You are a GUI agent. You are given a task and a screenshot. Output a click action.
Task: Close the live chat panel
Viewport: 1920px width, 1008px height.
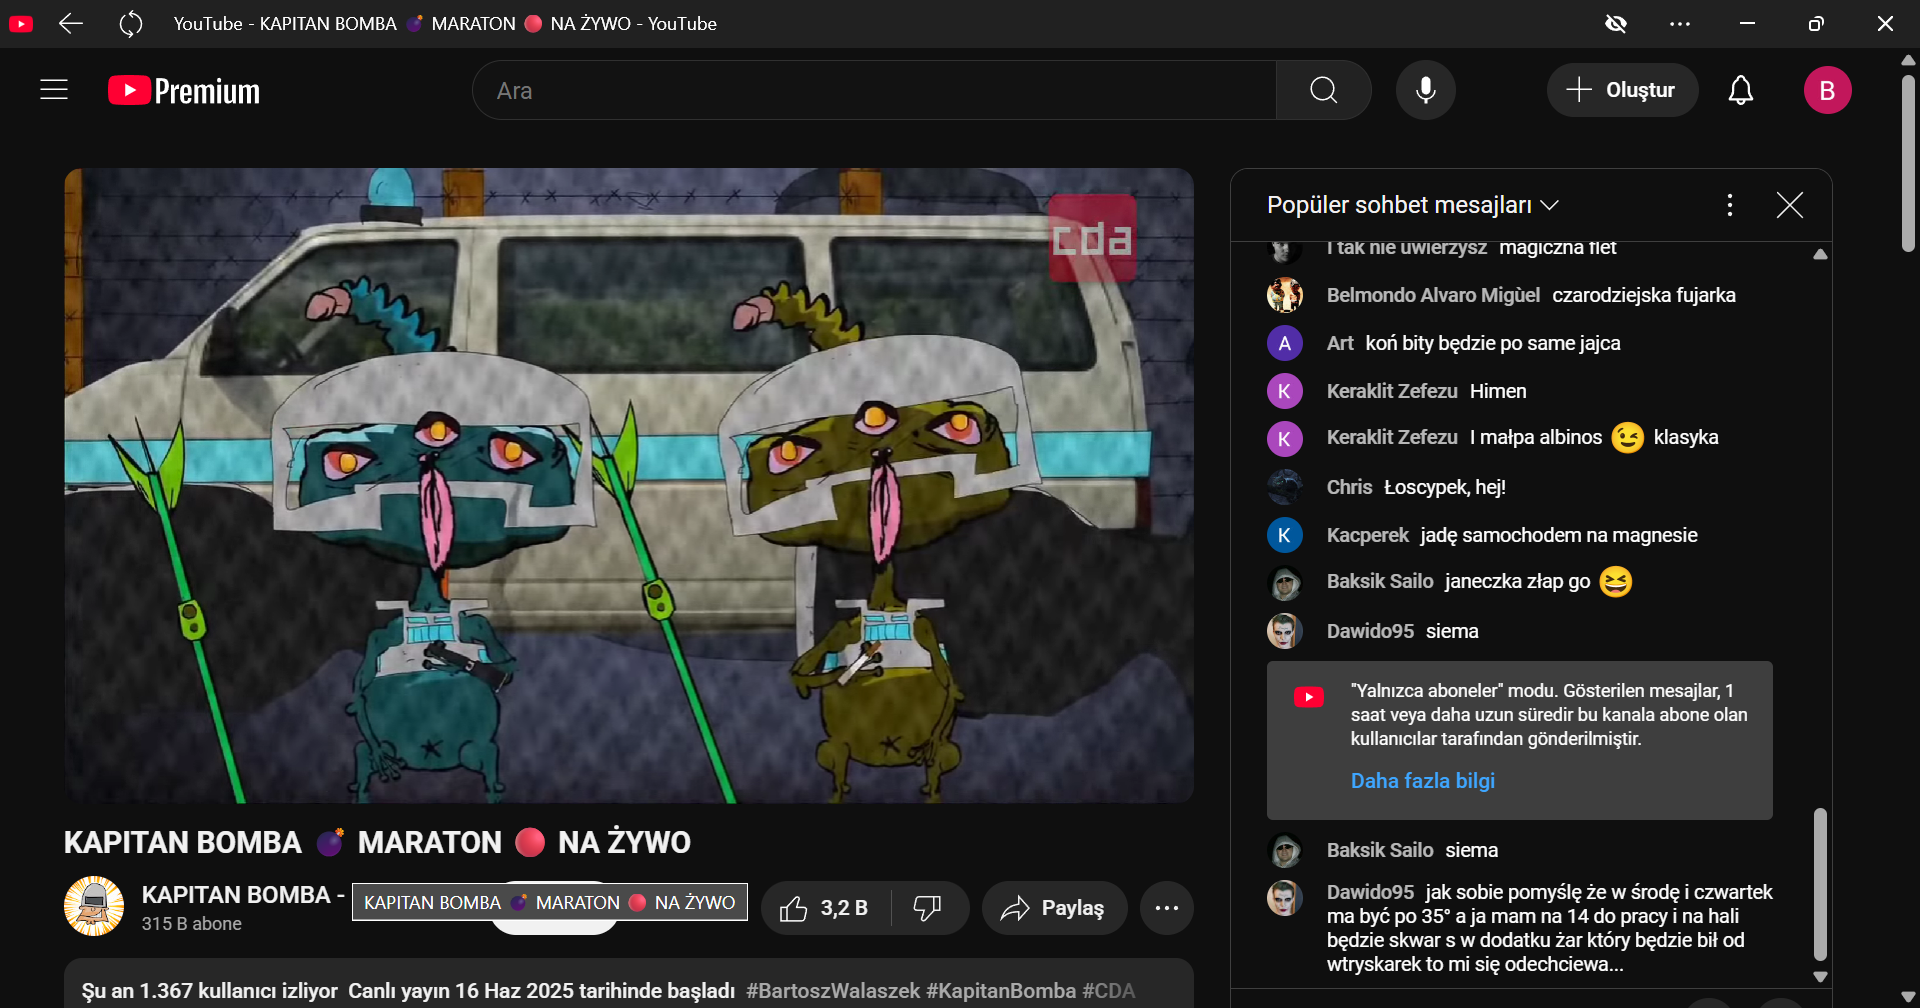click(x=1790, y=205)
